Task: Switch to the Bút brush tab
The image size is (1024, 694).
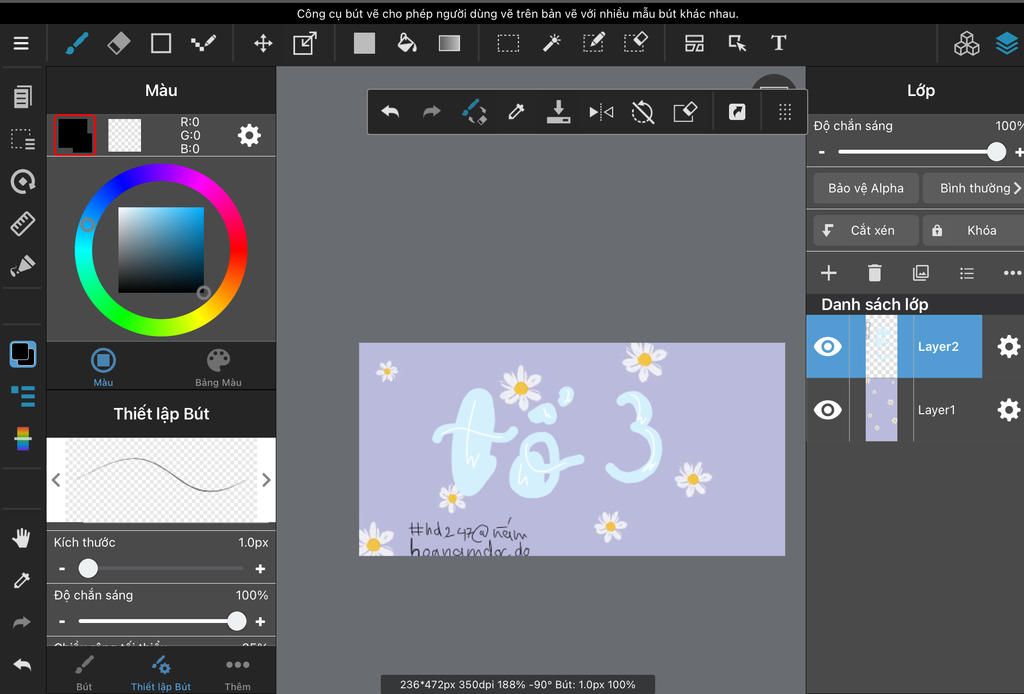Action: 84,672
